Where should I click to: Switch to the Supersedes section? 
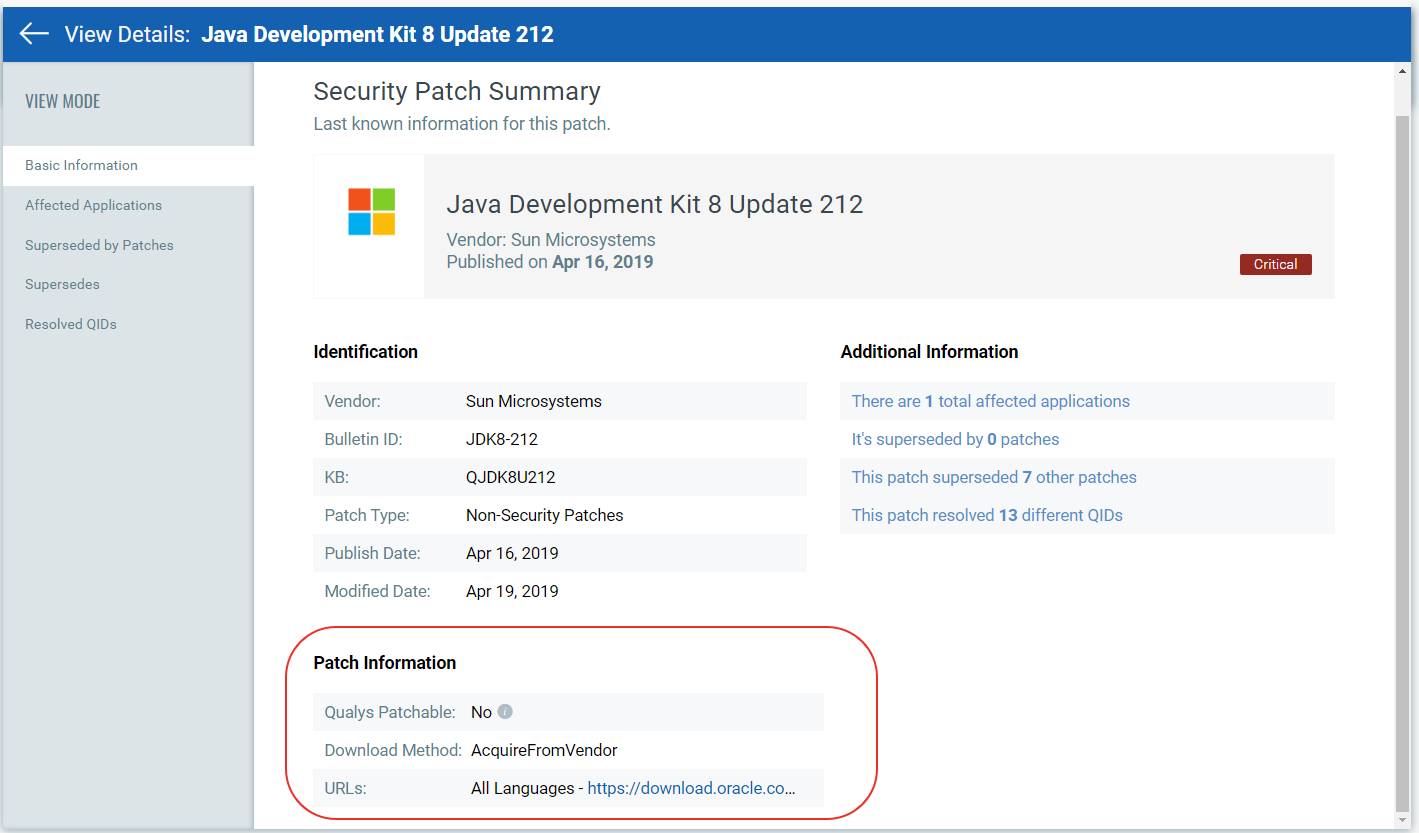pos(62,285)
